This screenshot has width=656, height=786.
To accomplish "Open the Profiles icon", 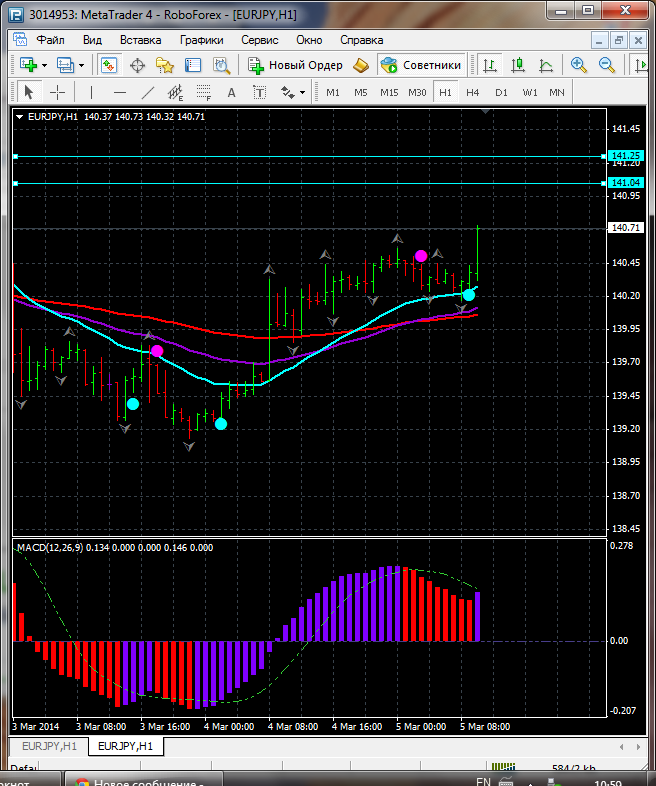I will [65, 65].
